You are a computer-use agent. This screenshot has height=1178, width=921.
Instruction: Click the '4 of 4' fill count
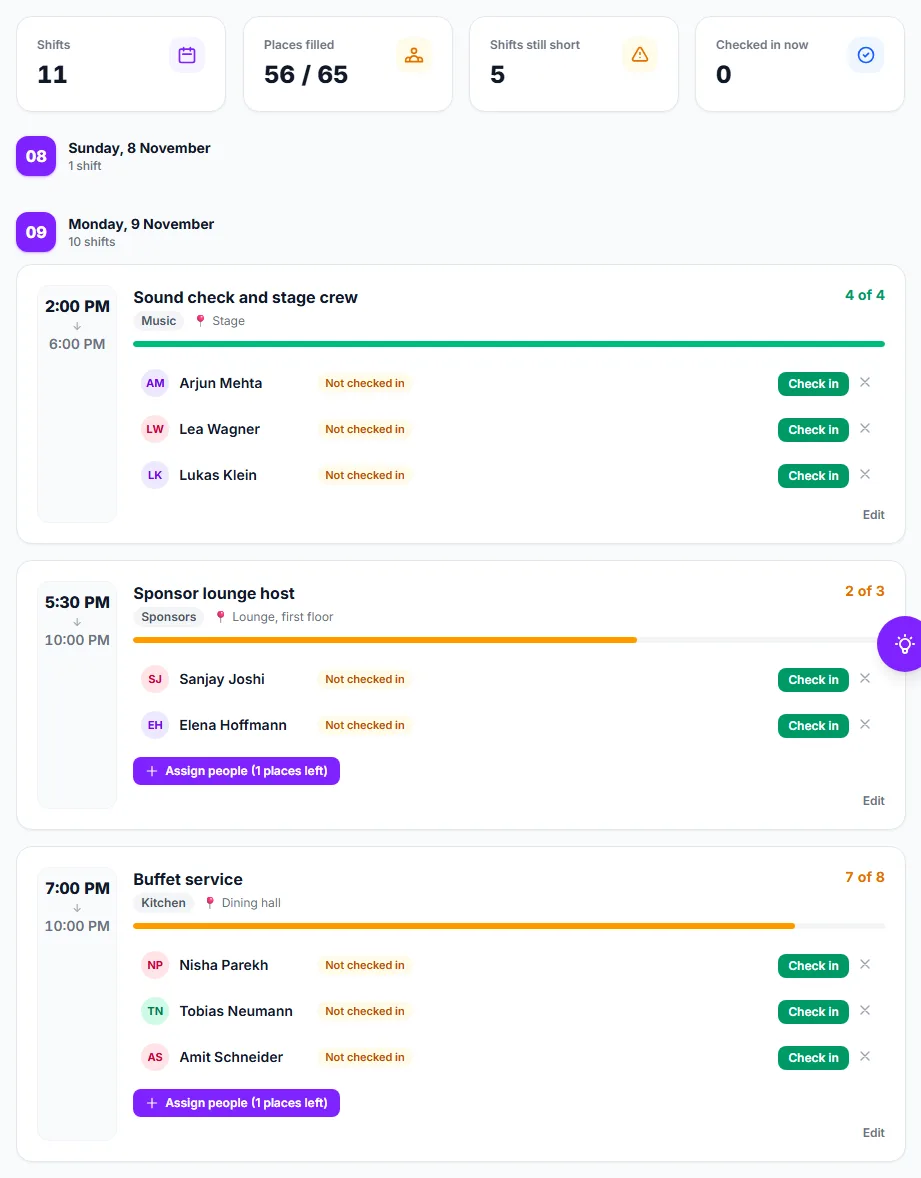[x=865, y=295]
